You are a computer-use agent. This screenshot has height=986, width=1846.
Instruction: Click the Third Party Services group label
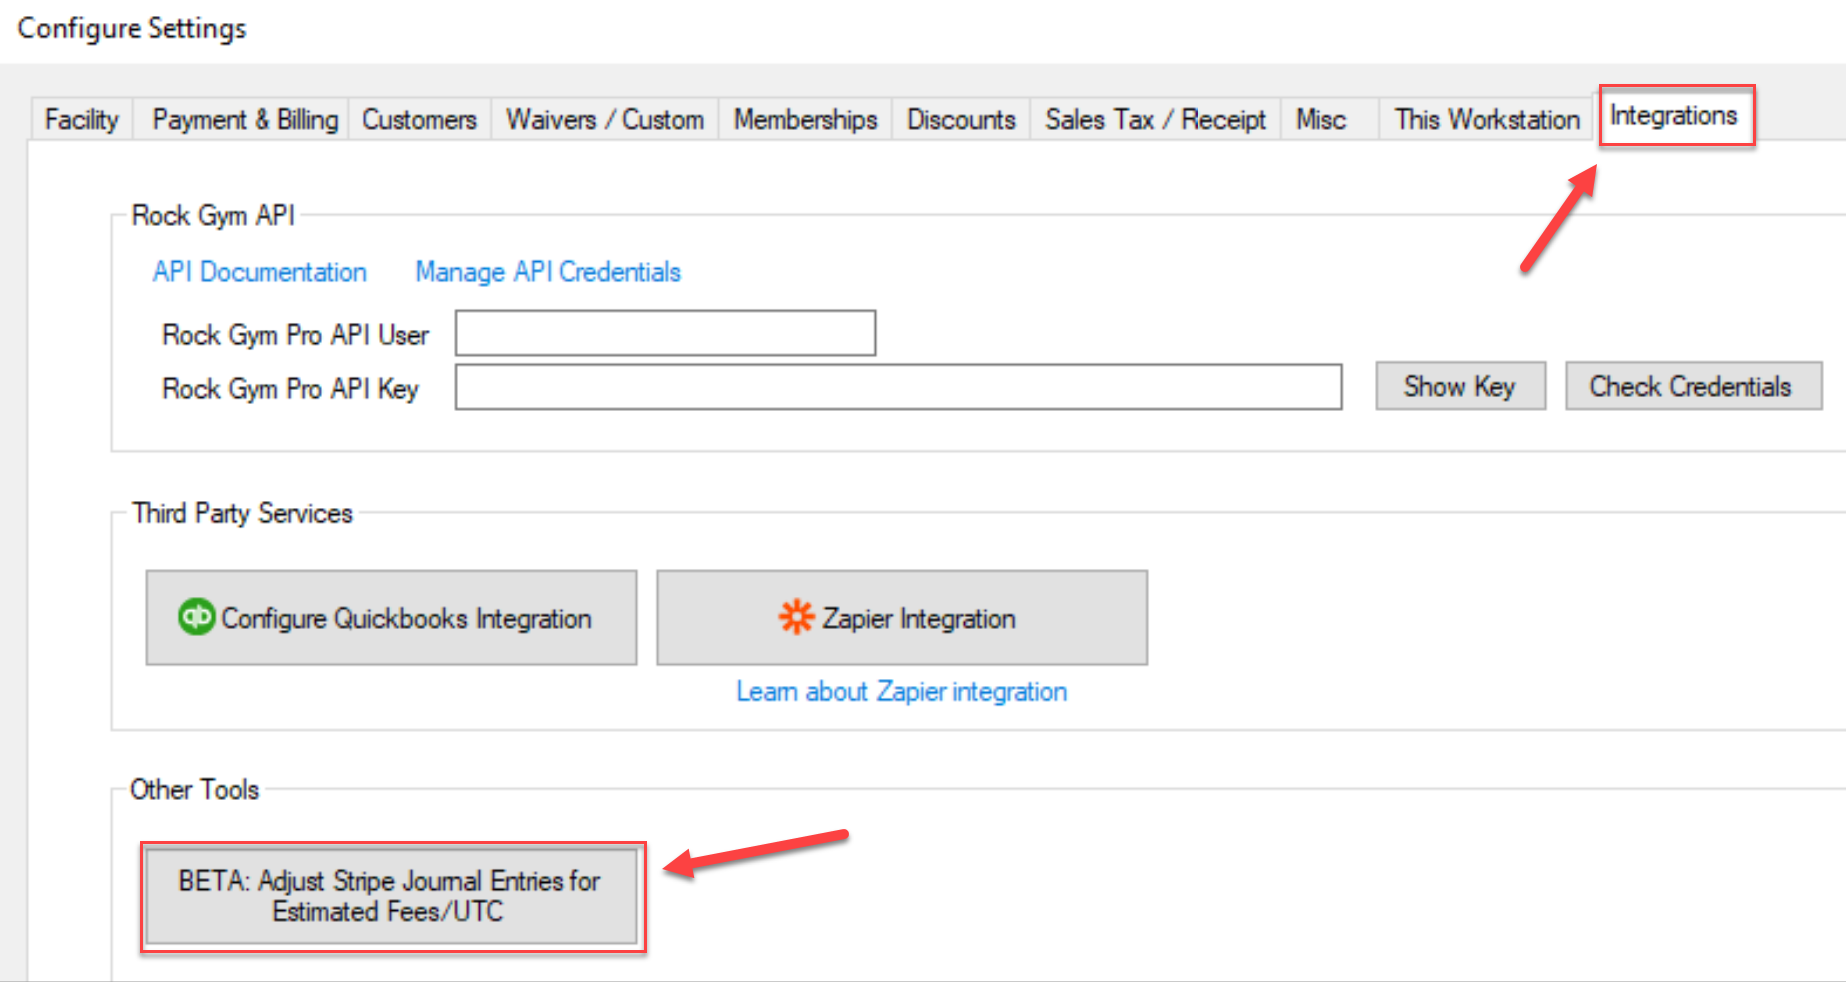coord(242,513)
